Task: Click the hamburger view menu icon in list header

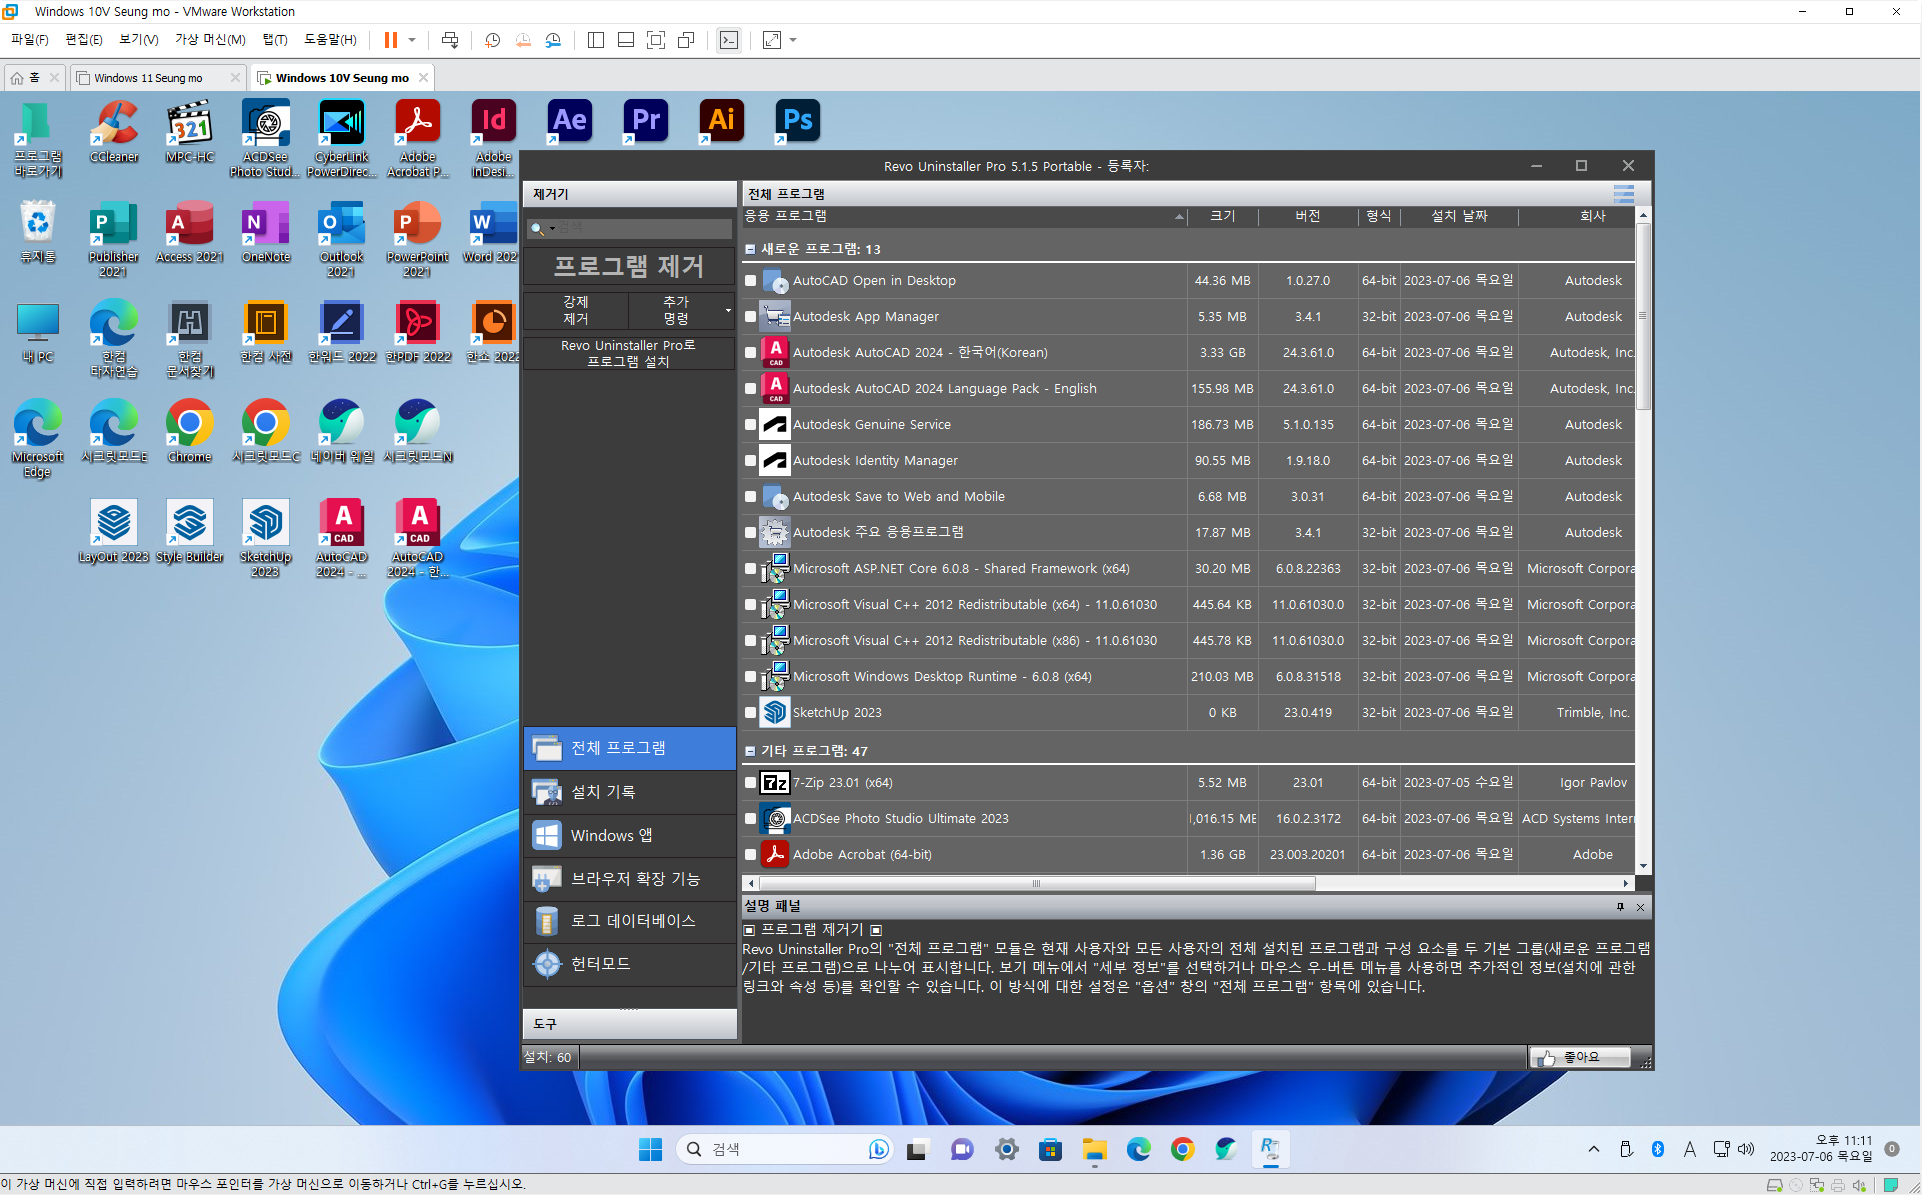Action: click(1623, 194)
